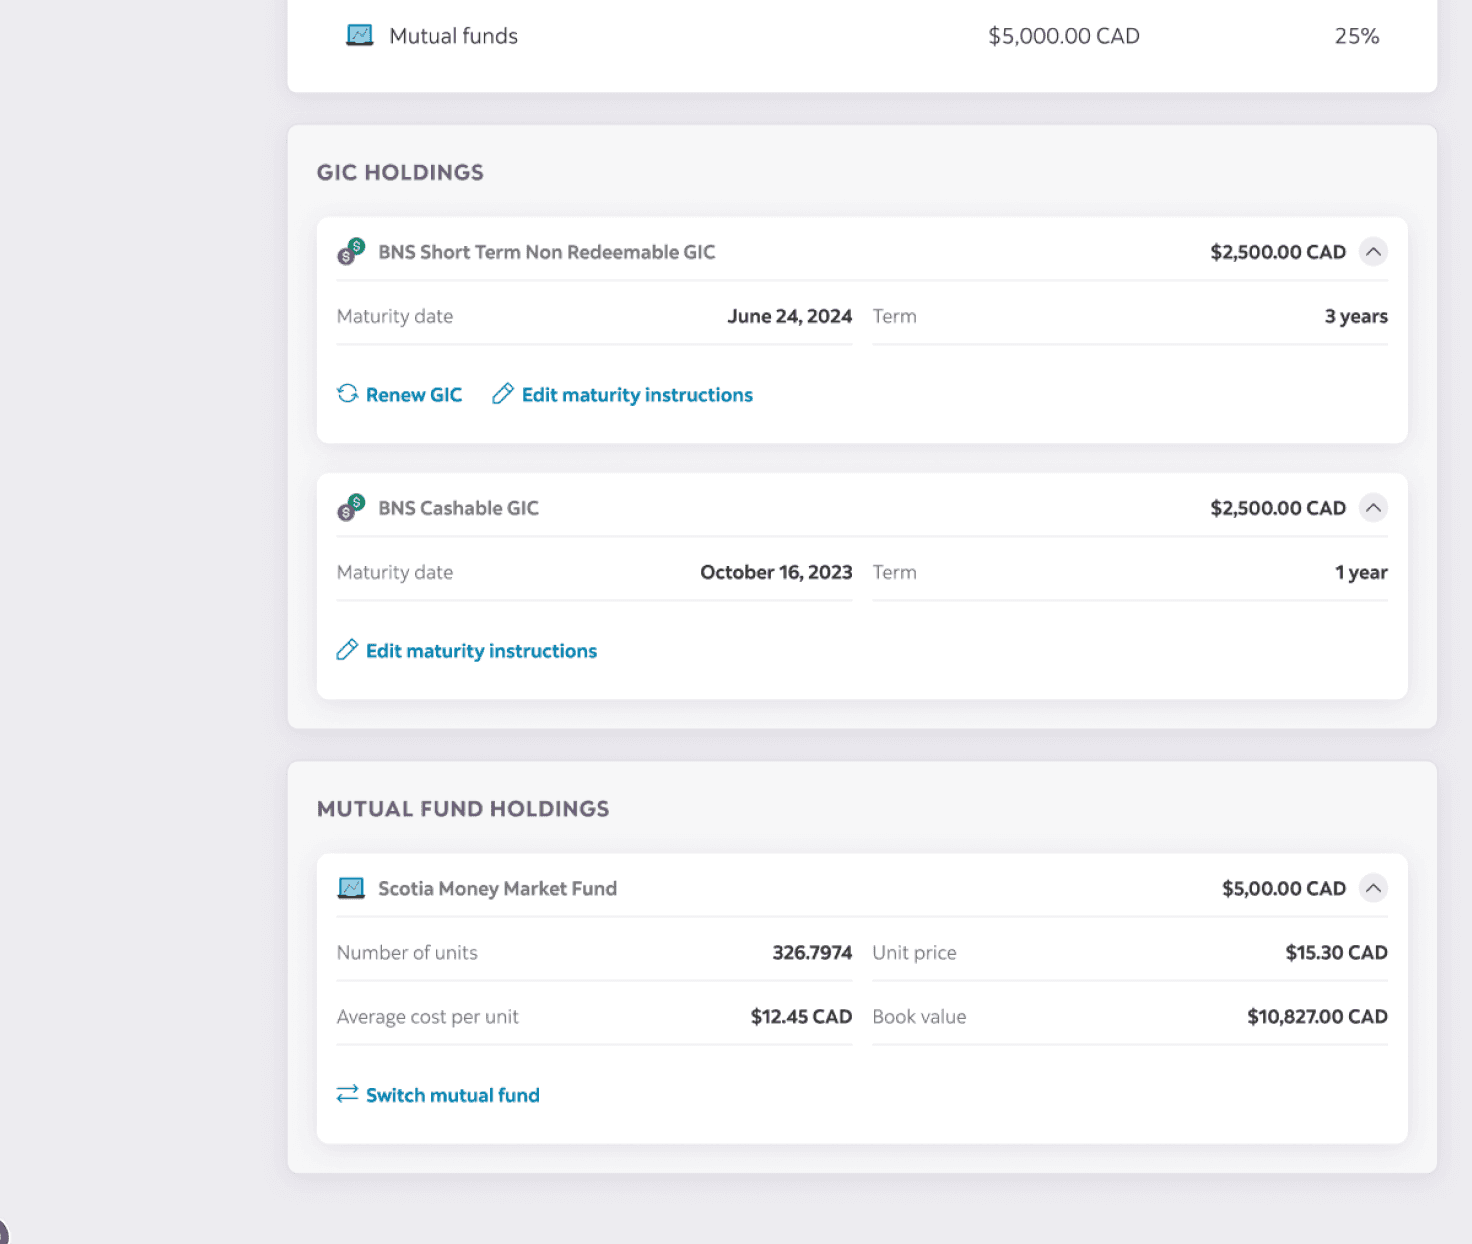Click the BNS Cashable GIC coins icon
Viewport: 1472px width, 1244px height.
pyautogui.click(x=351, y=508)
